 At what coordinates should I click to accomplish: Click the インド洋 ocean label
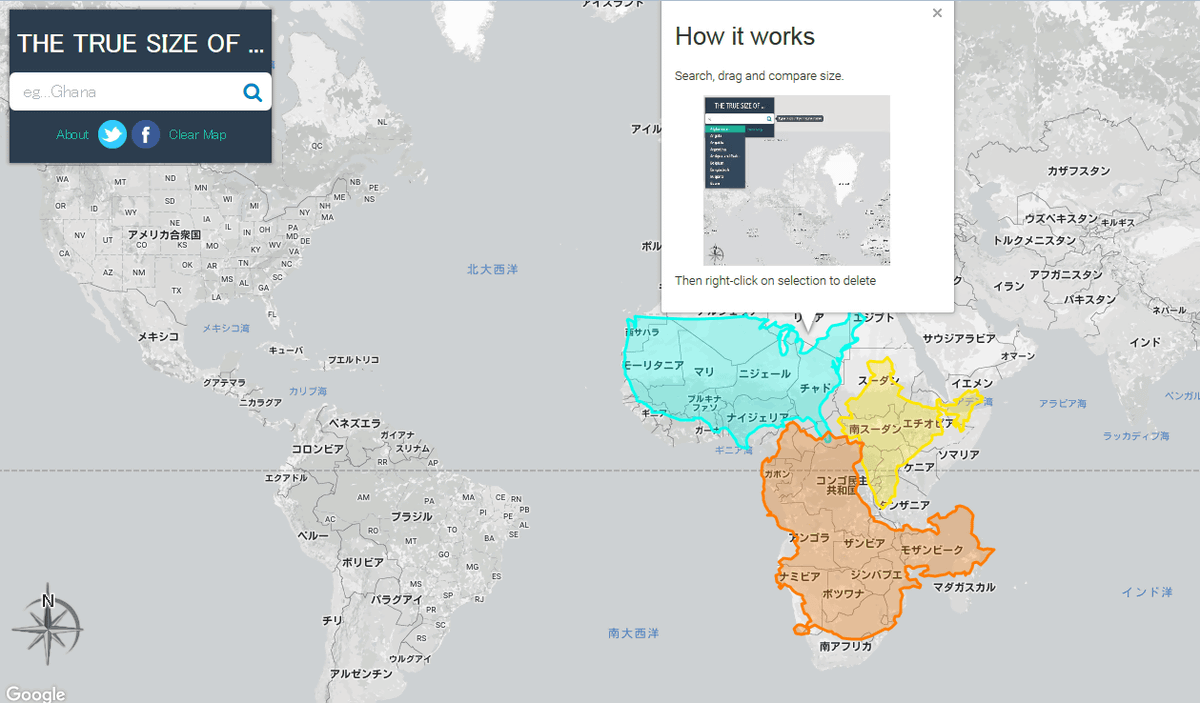tap(1146, 592)
